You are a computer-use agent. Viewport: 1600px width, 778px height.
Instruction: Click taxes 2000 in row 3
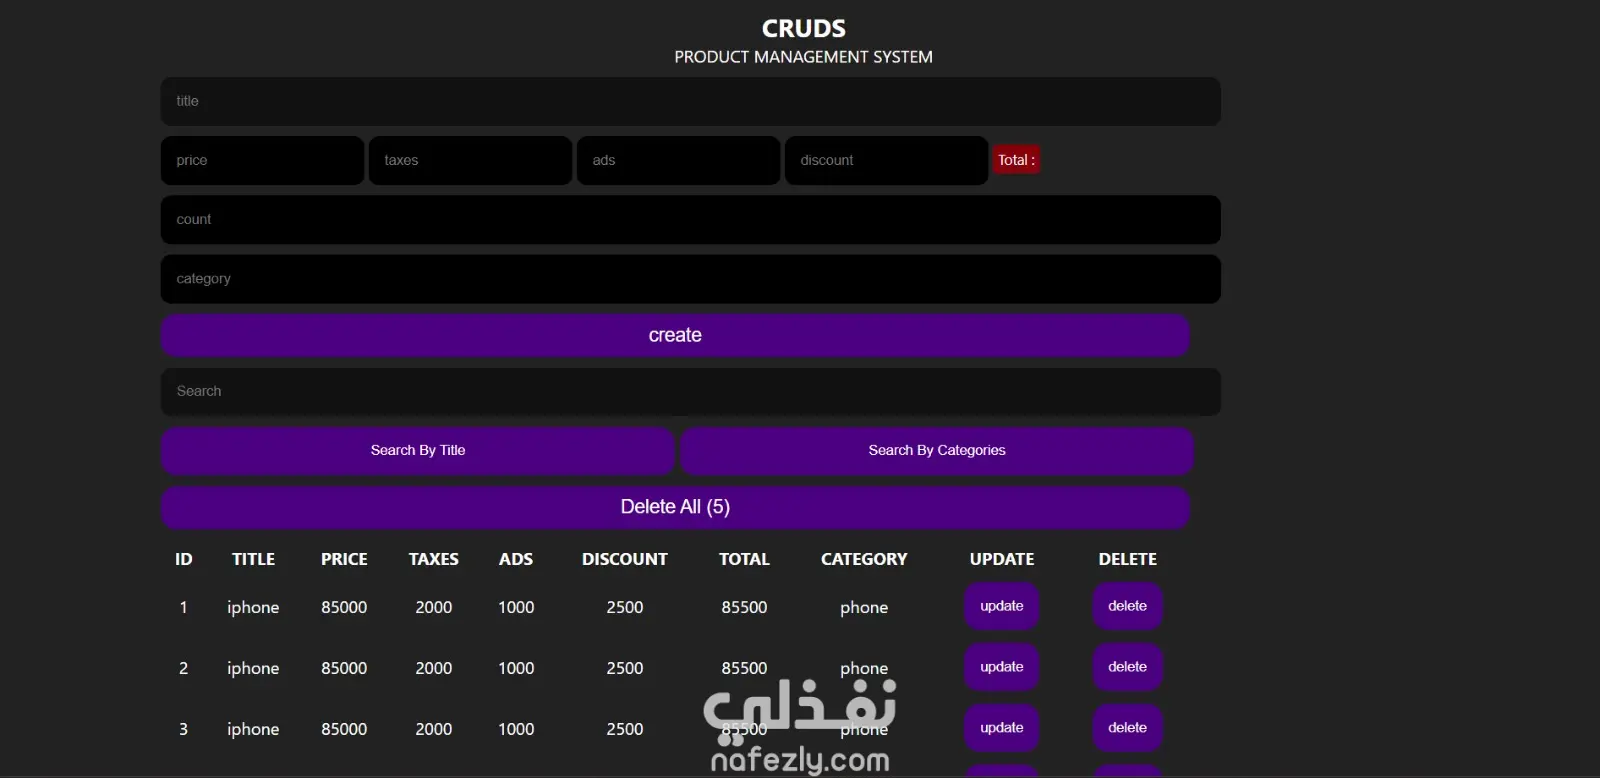[434, 729]
